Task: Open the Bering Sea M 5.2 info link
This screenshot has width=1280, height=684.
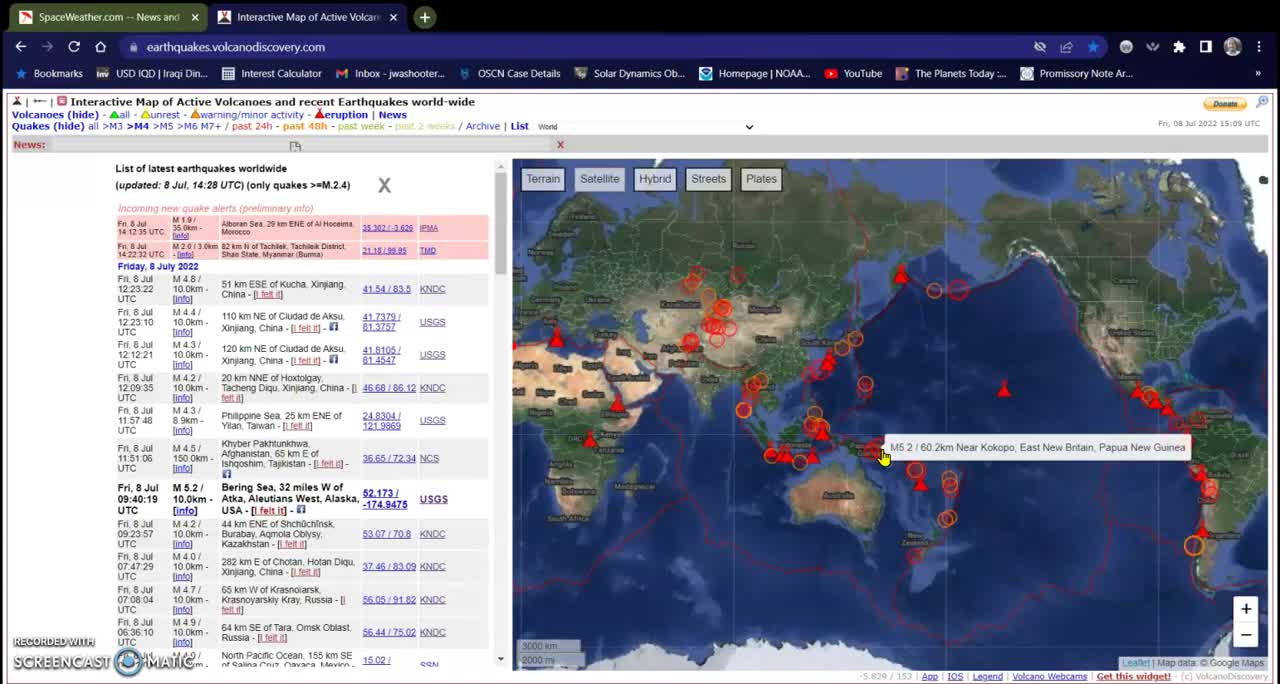Action: [185, 511]
